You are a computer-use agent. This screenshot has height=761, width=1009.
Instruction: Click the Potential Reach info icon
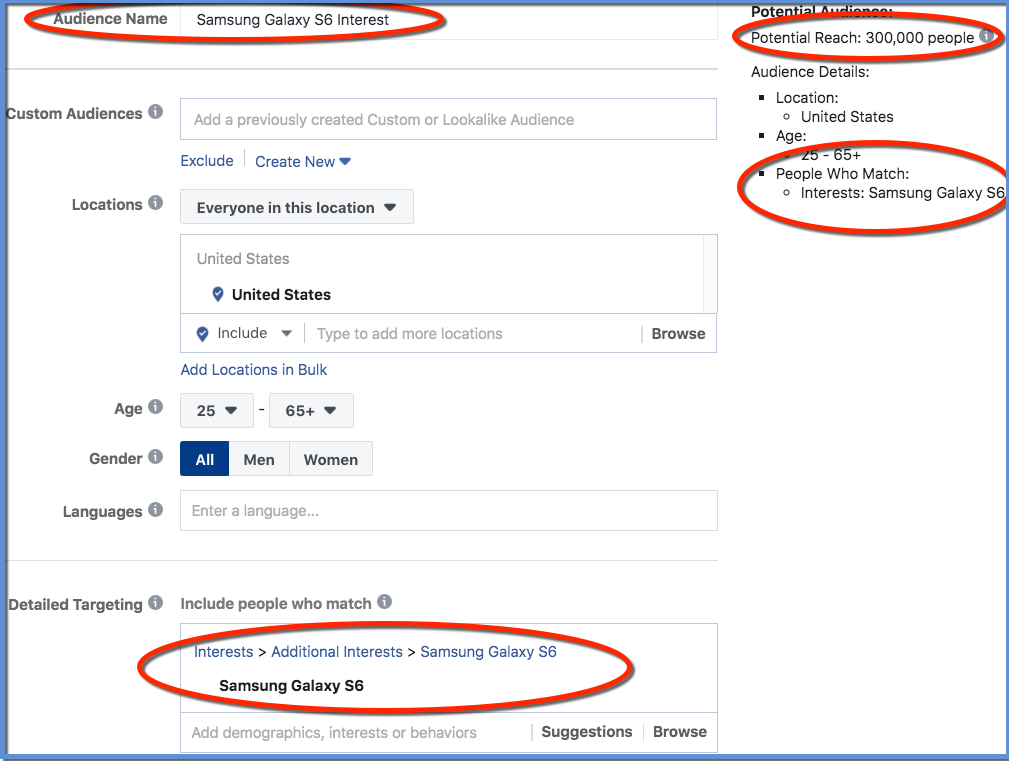[986, 36]
